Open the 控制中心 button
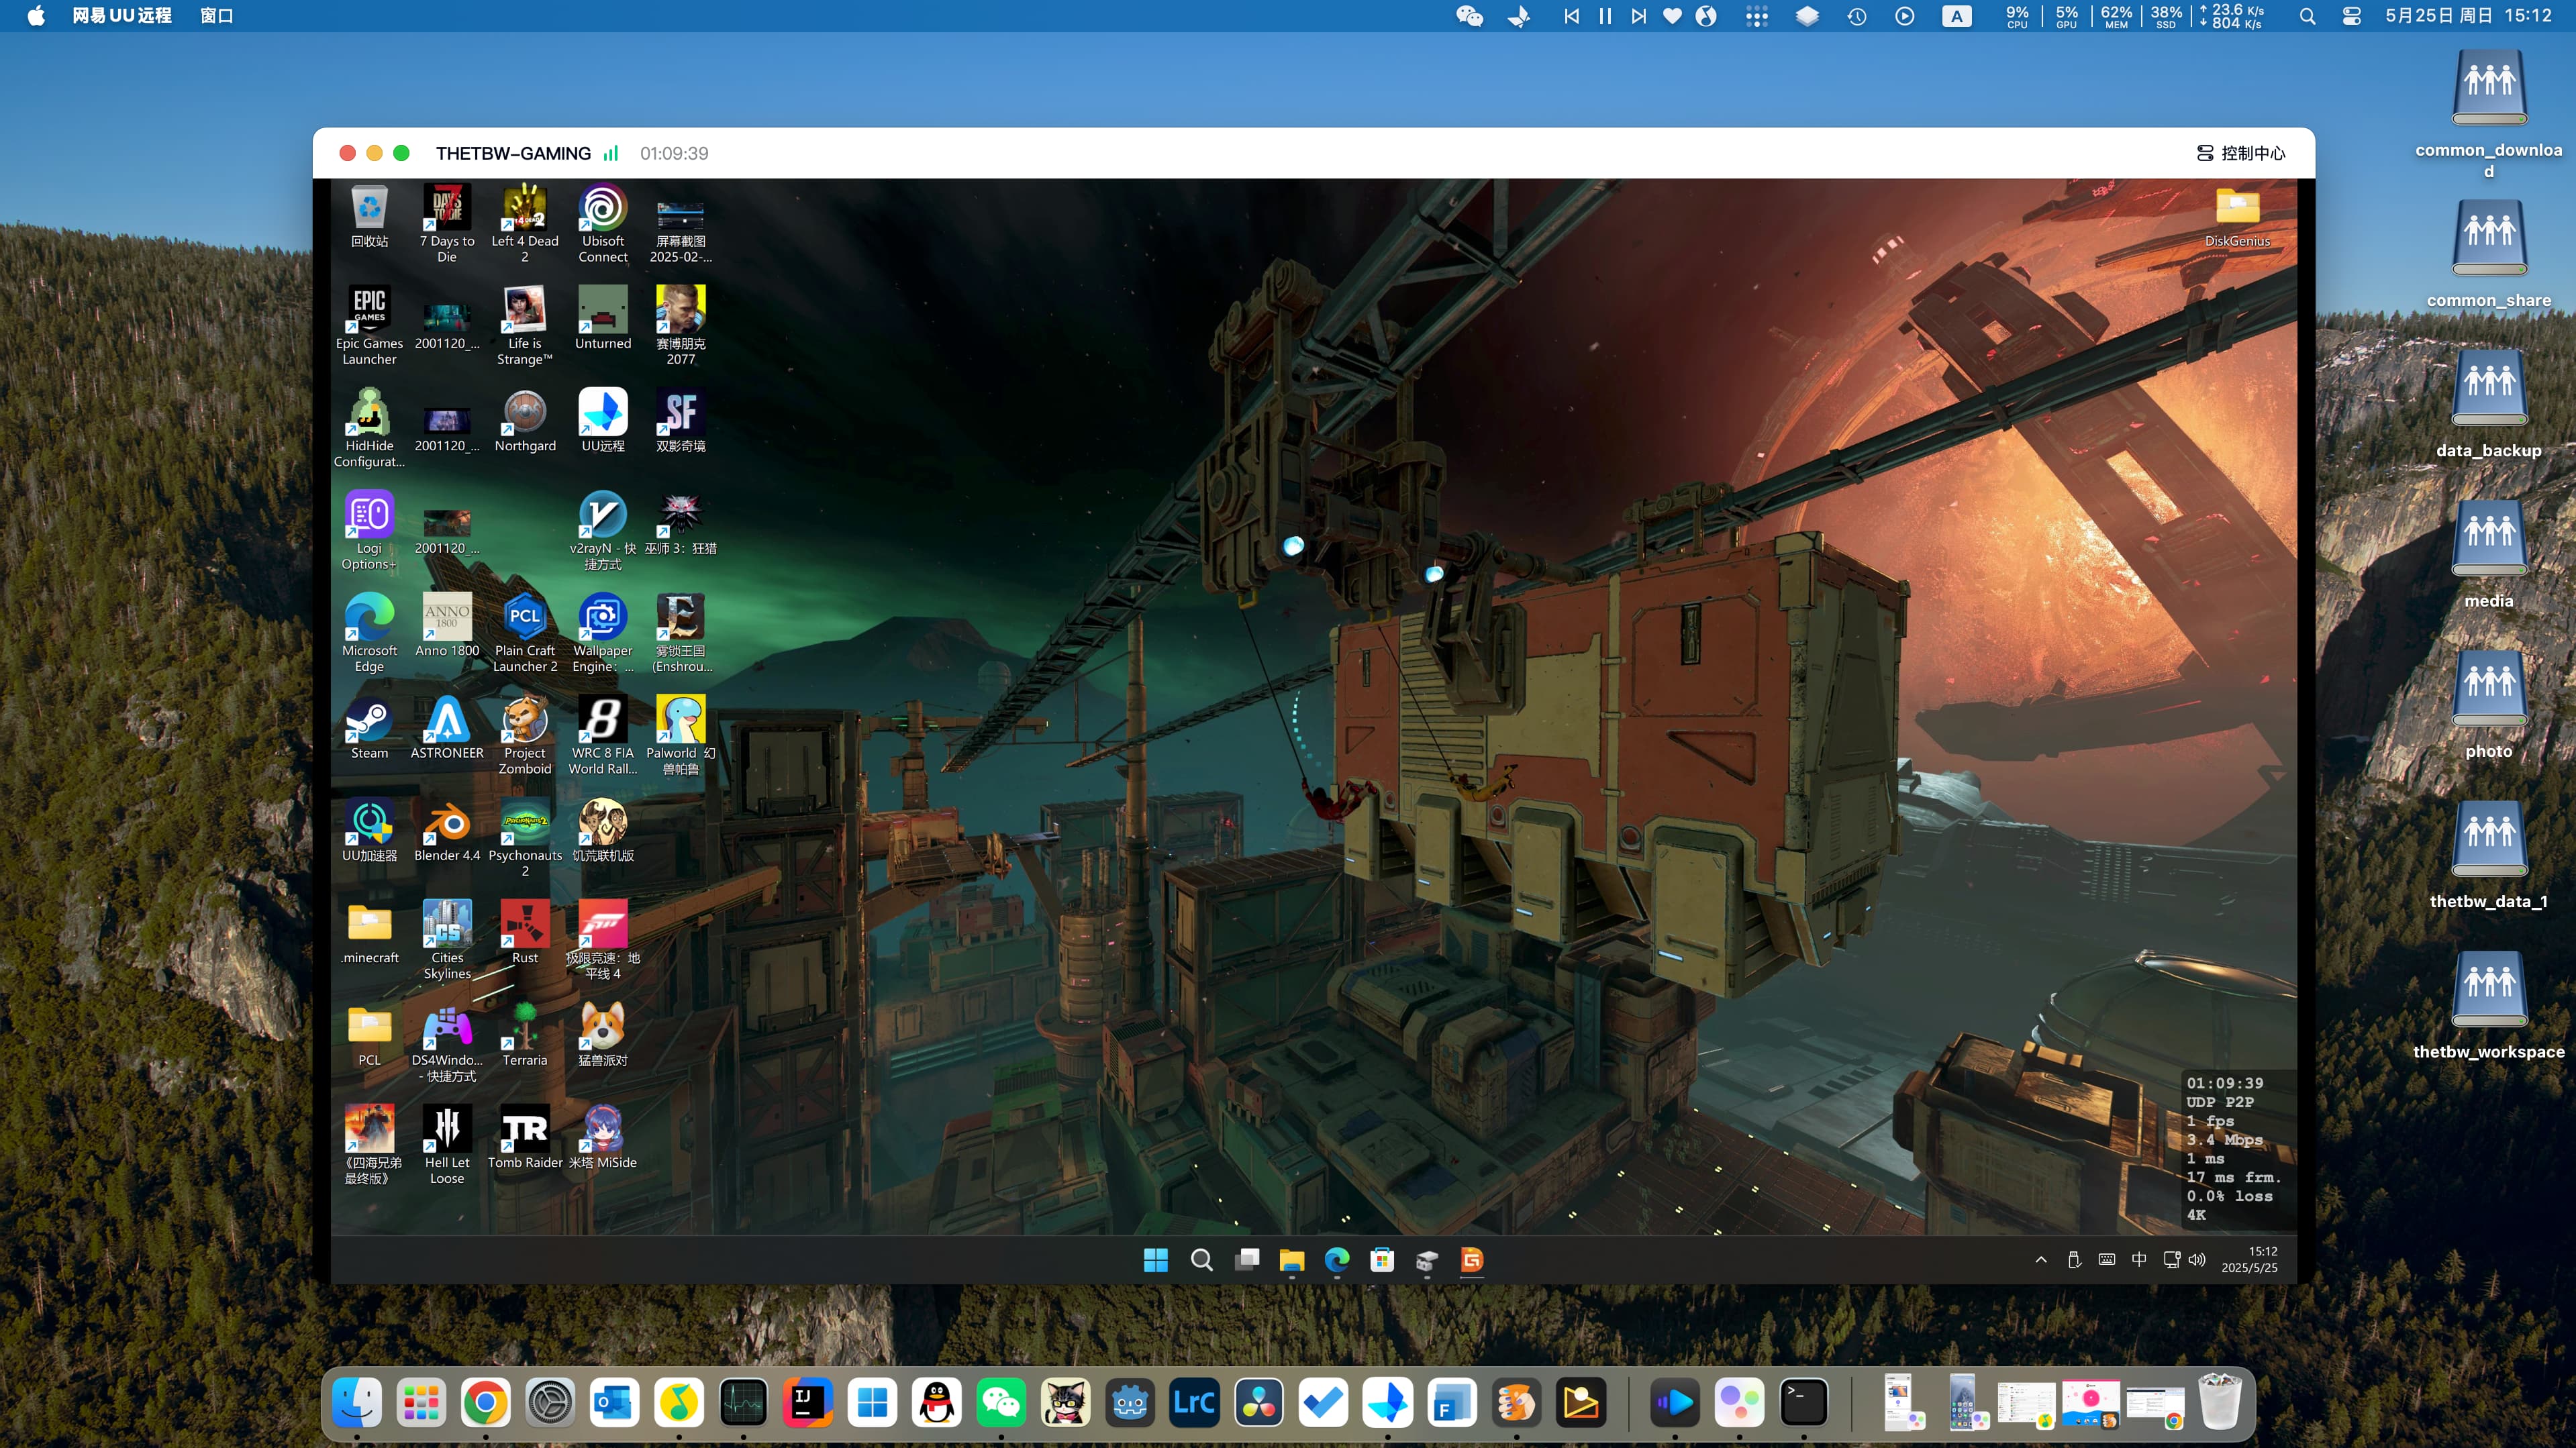 pyautogui.click(x=2241, y=153)
